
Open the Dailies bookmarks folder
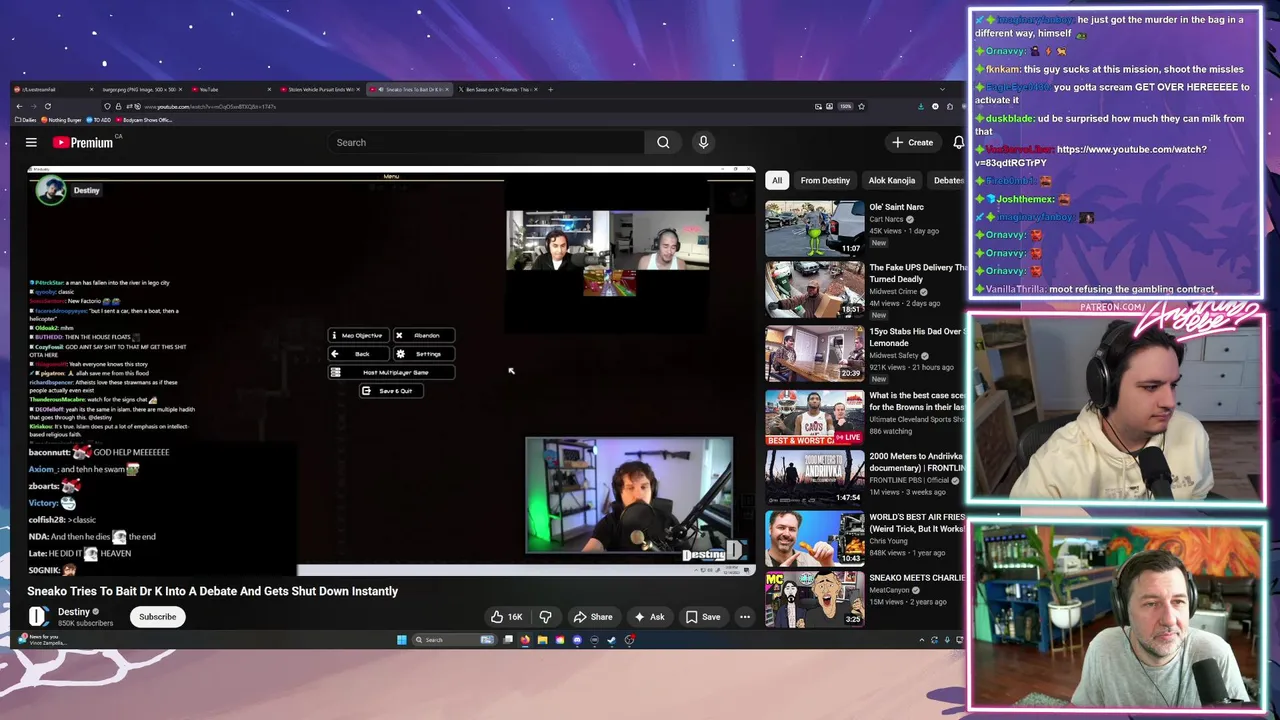pos(27,120)
